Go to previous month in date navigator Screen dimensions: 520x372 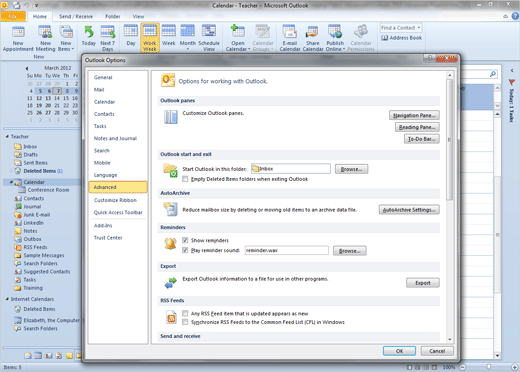point(27,68)
